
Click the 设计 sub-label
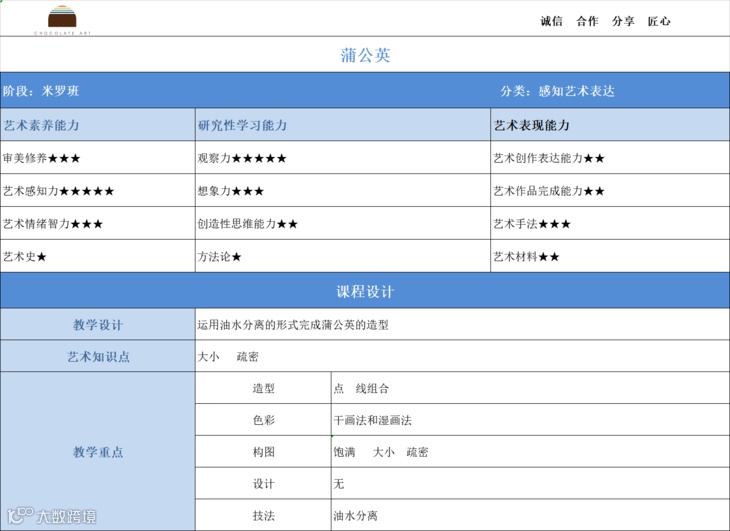pyautogui.click(x=264, y=484)
